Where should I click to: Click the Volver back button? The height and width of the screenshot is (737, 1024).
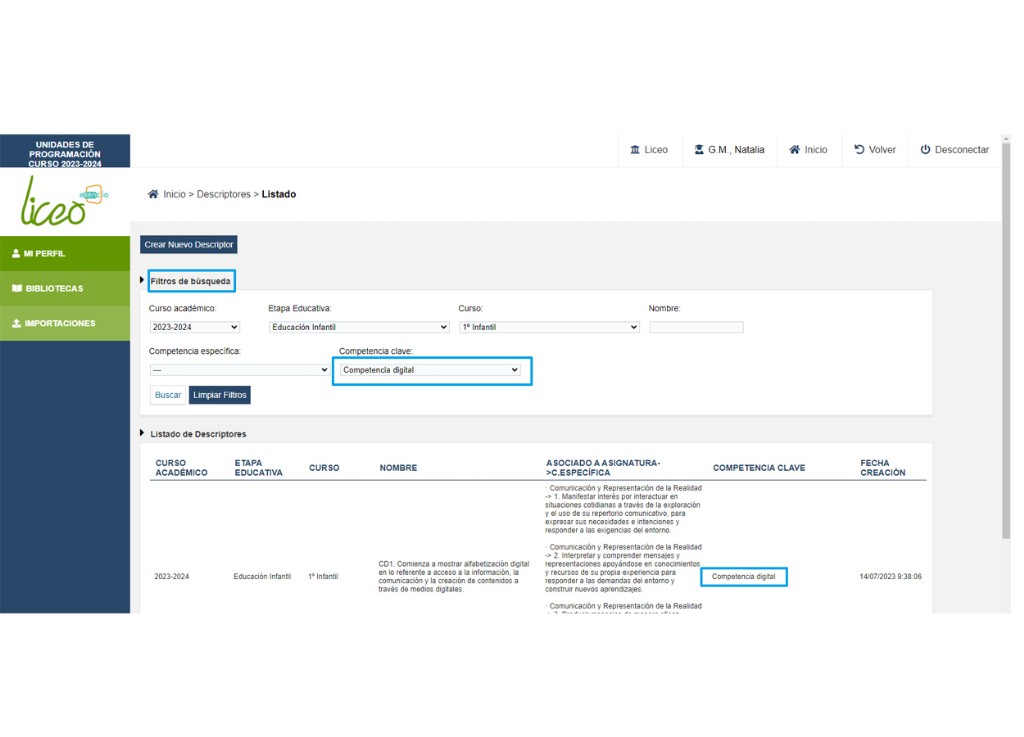click(x=875, y=150)
